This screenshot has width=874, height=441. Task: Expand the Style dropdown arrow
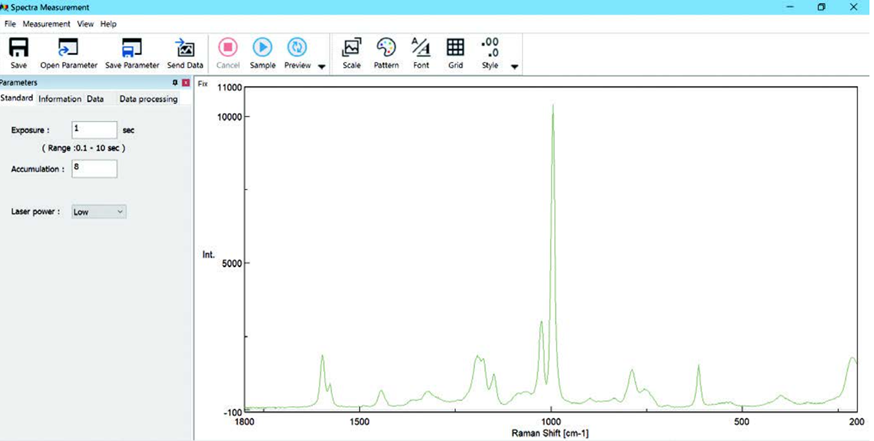515,67
